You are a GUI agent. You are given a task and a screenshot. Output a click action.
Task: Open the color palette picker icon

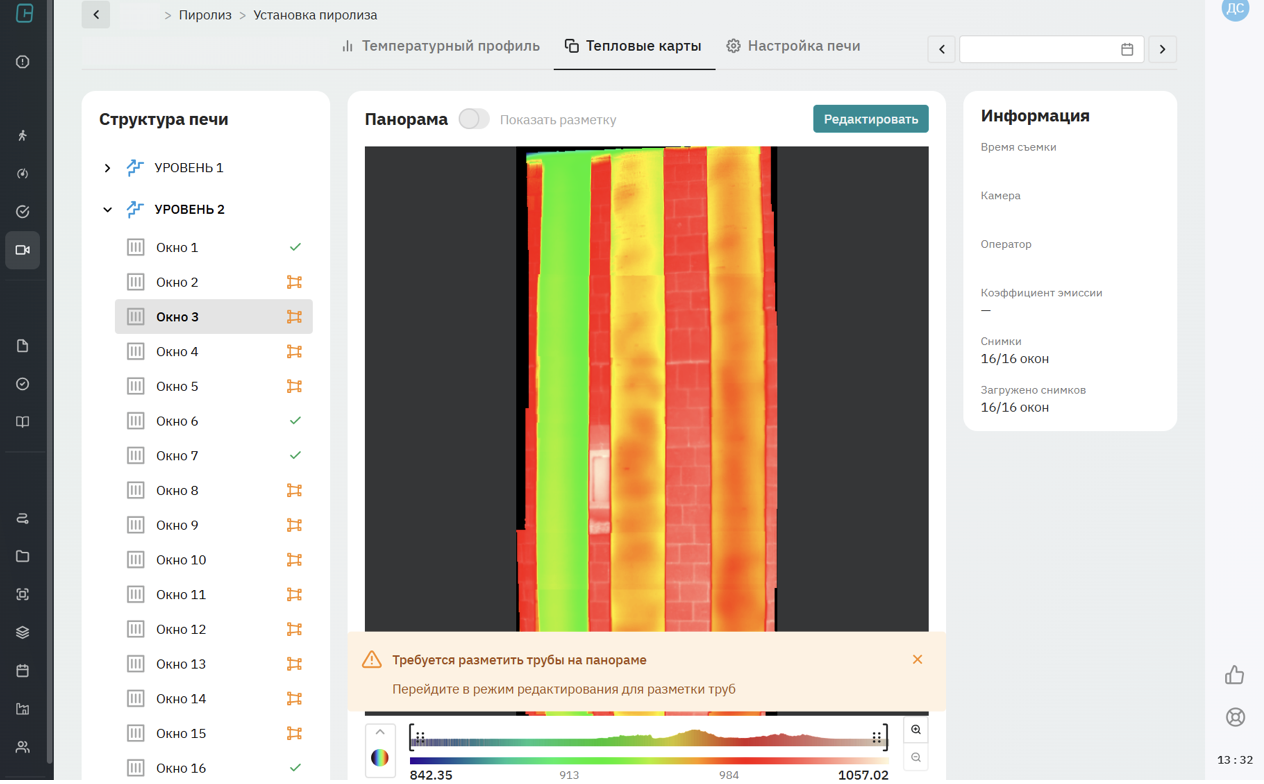click(x=380, y=758)
